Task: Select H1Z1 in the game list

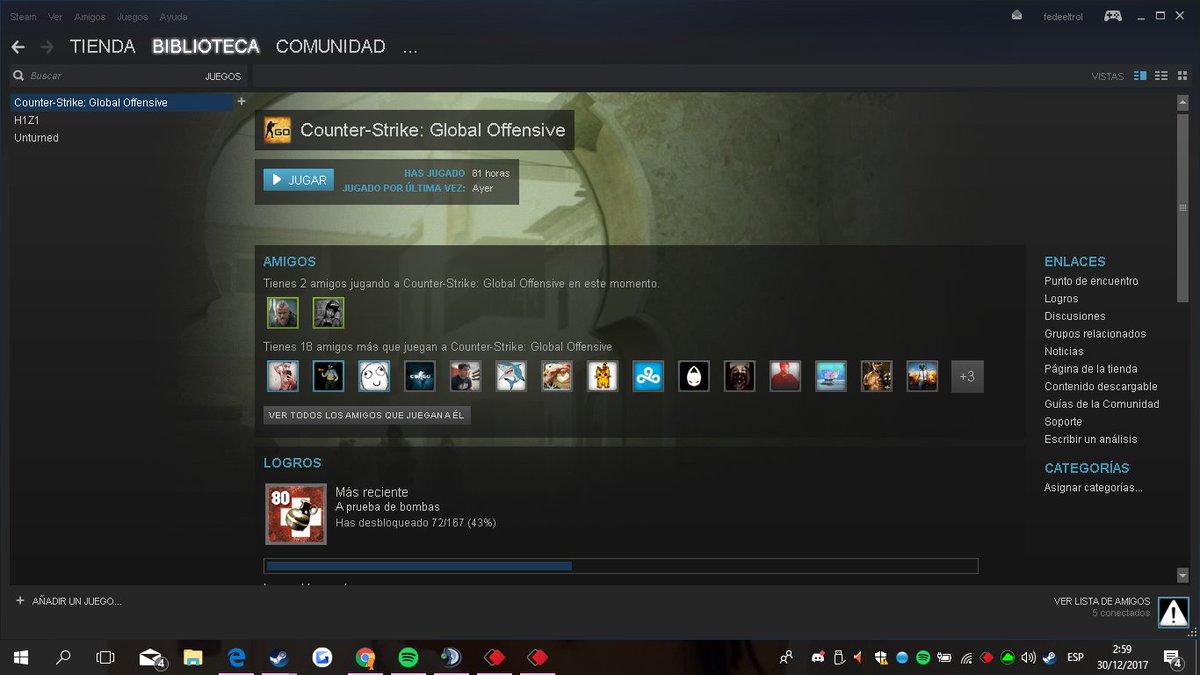Action: (27, 120)
